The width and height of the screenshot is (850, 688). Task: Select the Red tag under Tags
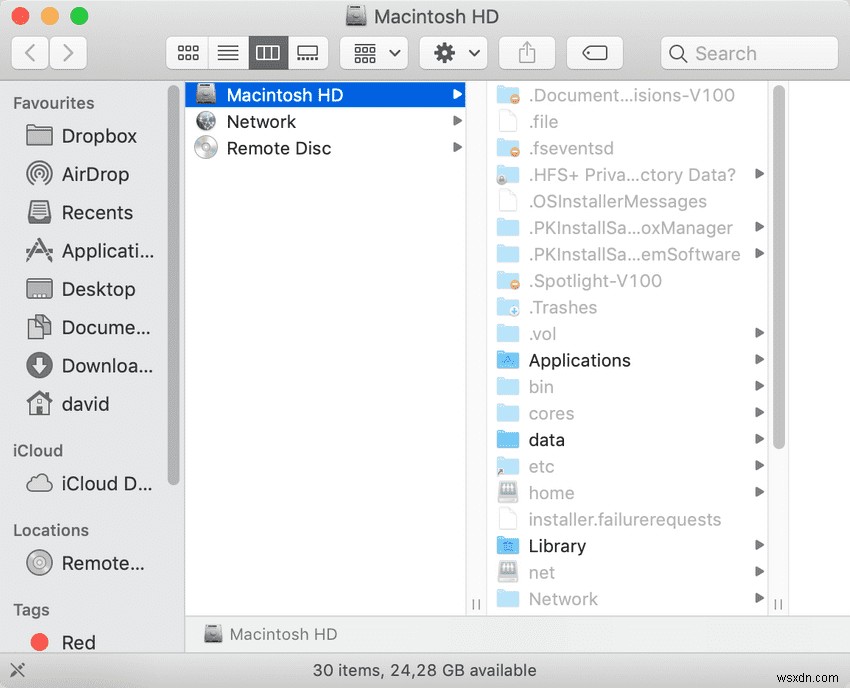pyautogui.click(x=77, y=642)
